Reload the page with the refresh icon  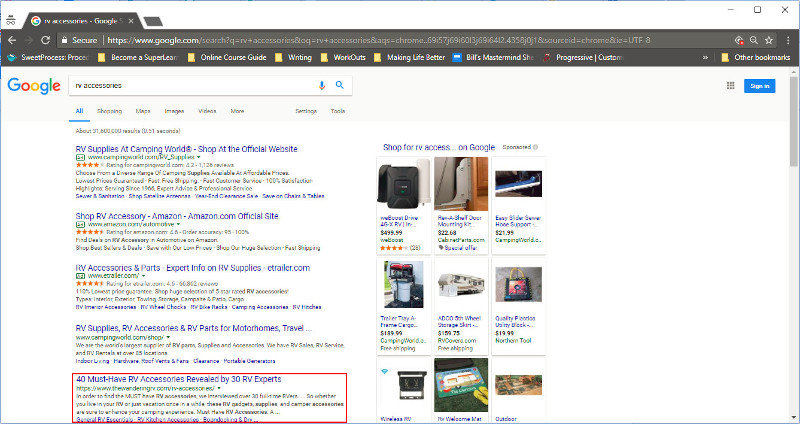pos(45,40)
